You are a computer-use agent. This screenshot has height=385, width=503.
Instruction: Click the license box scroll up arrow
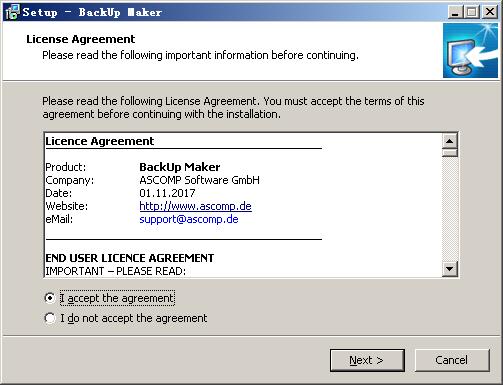tap(450, 141)
